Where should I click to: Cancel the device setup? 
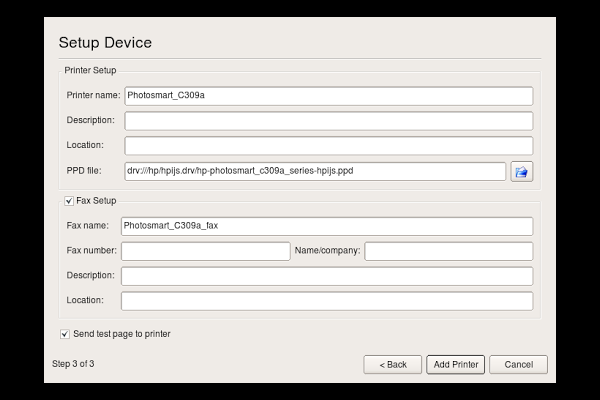518,364
